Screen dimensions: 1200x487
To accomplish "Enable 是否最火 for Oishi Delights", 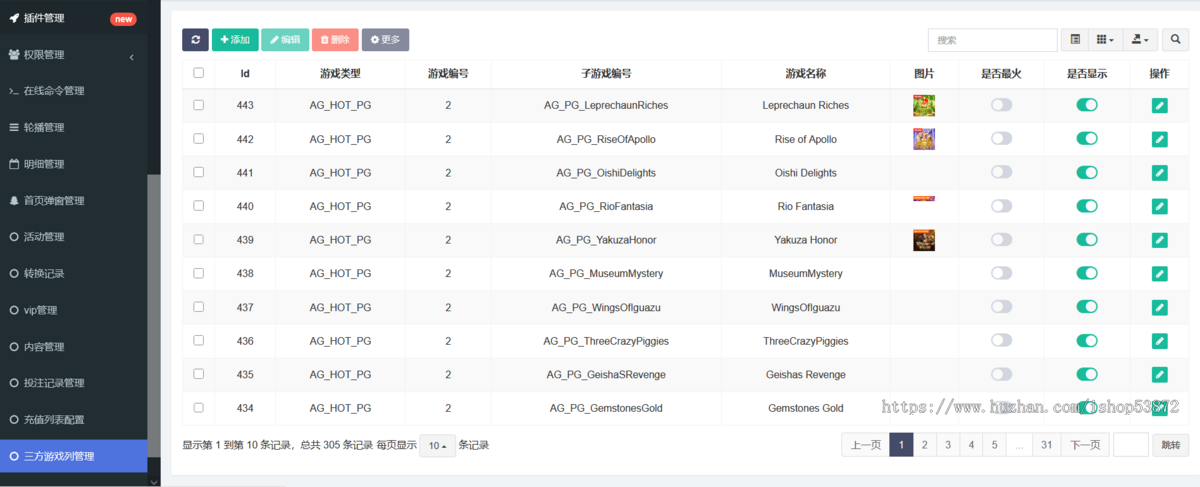I will pyautogui.click(x=1001, y=173).
